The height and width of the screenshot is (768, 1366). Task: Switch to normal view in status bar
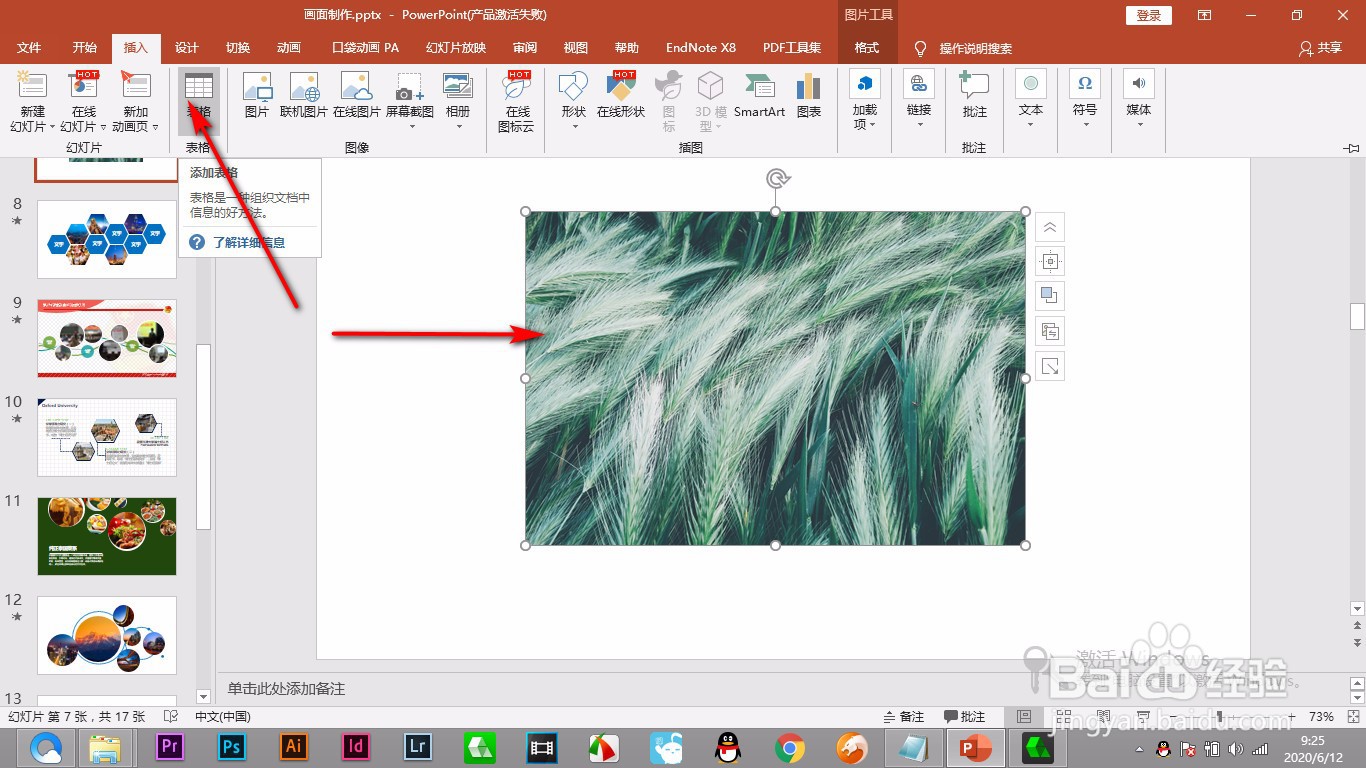coord(1023,717)
